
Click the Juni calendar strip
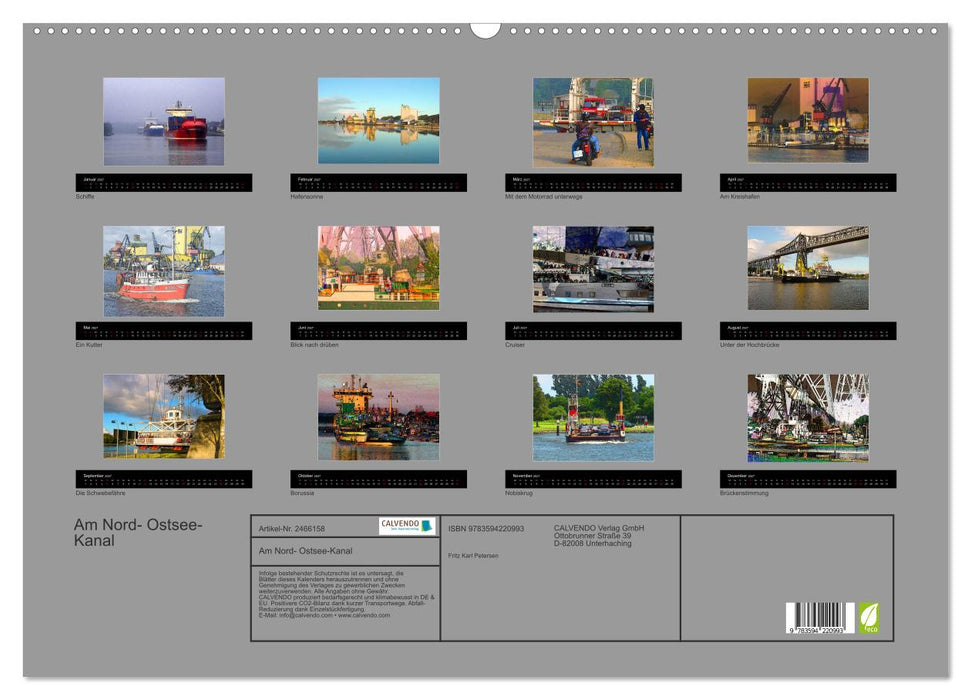pos(378,331)
